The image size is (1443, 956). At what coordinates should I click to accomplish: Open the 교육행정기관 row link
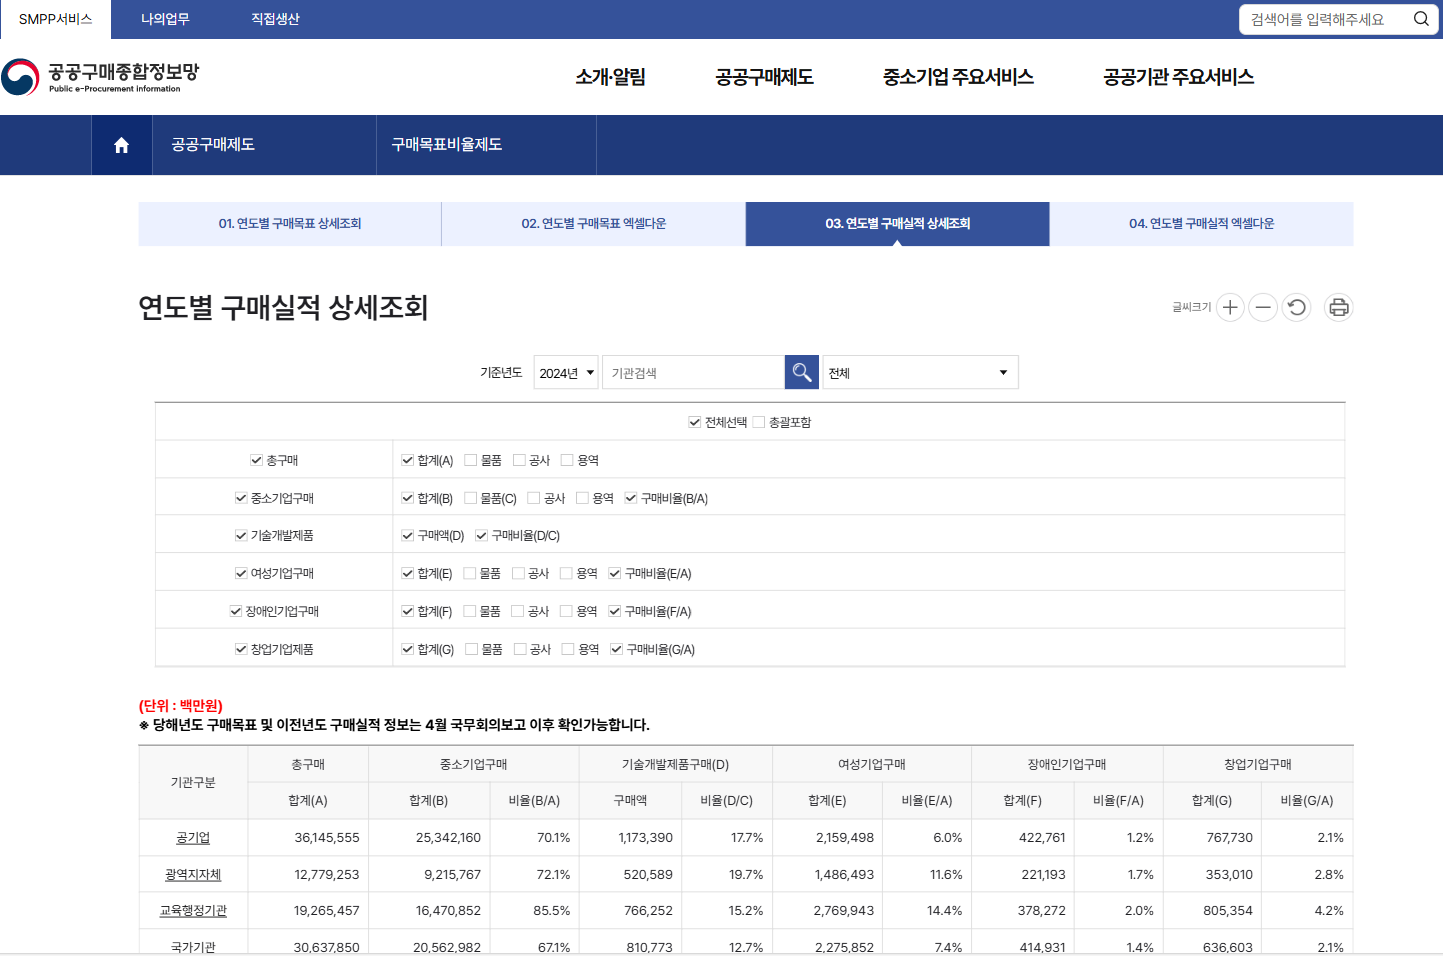coord(193,911)
